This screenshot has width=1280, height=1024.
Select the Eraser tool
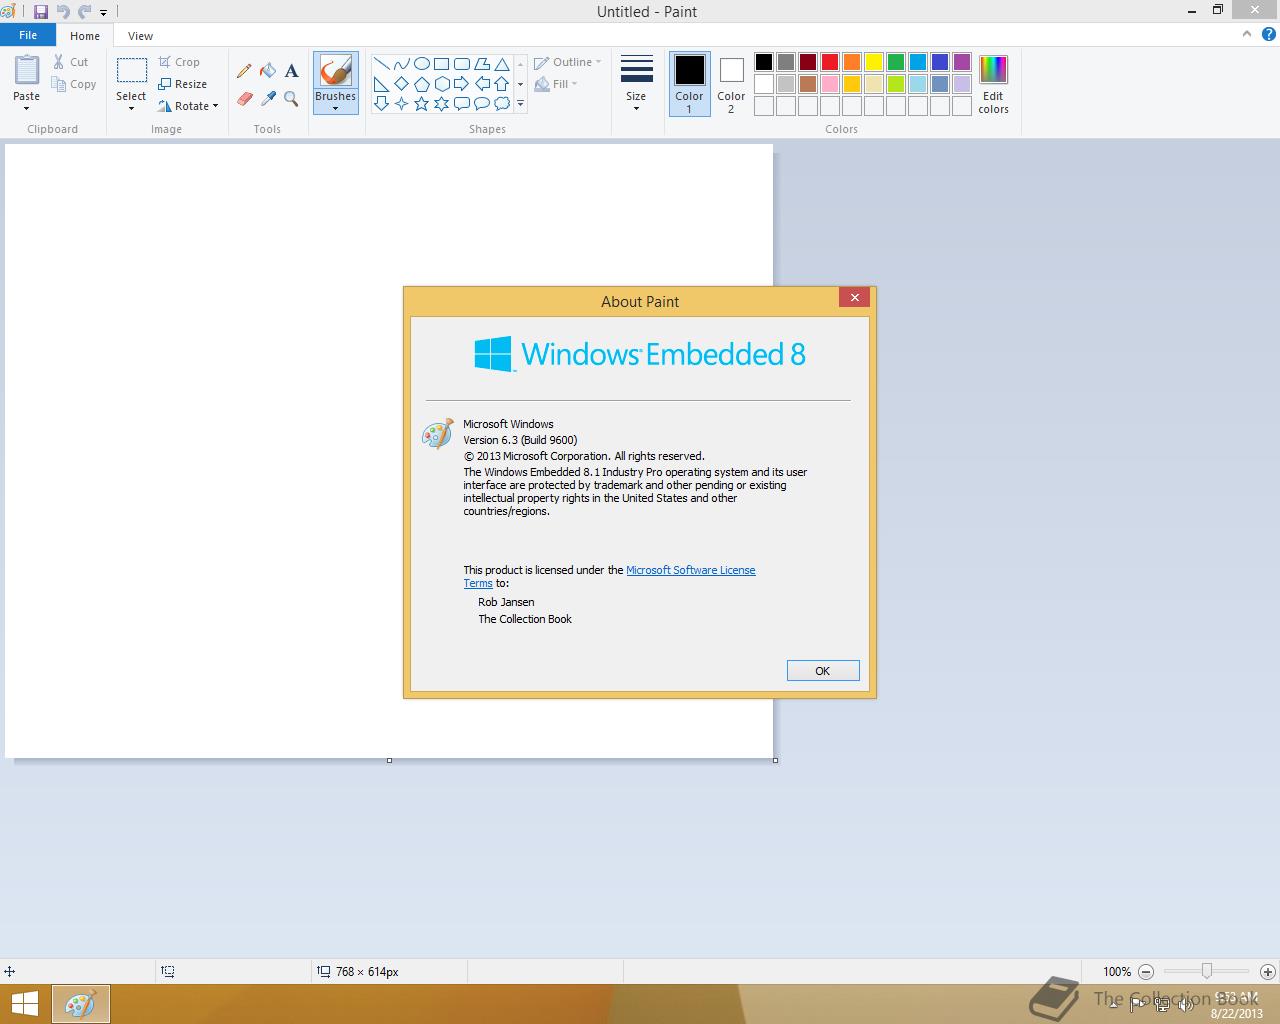244,98
